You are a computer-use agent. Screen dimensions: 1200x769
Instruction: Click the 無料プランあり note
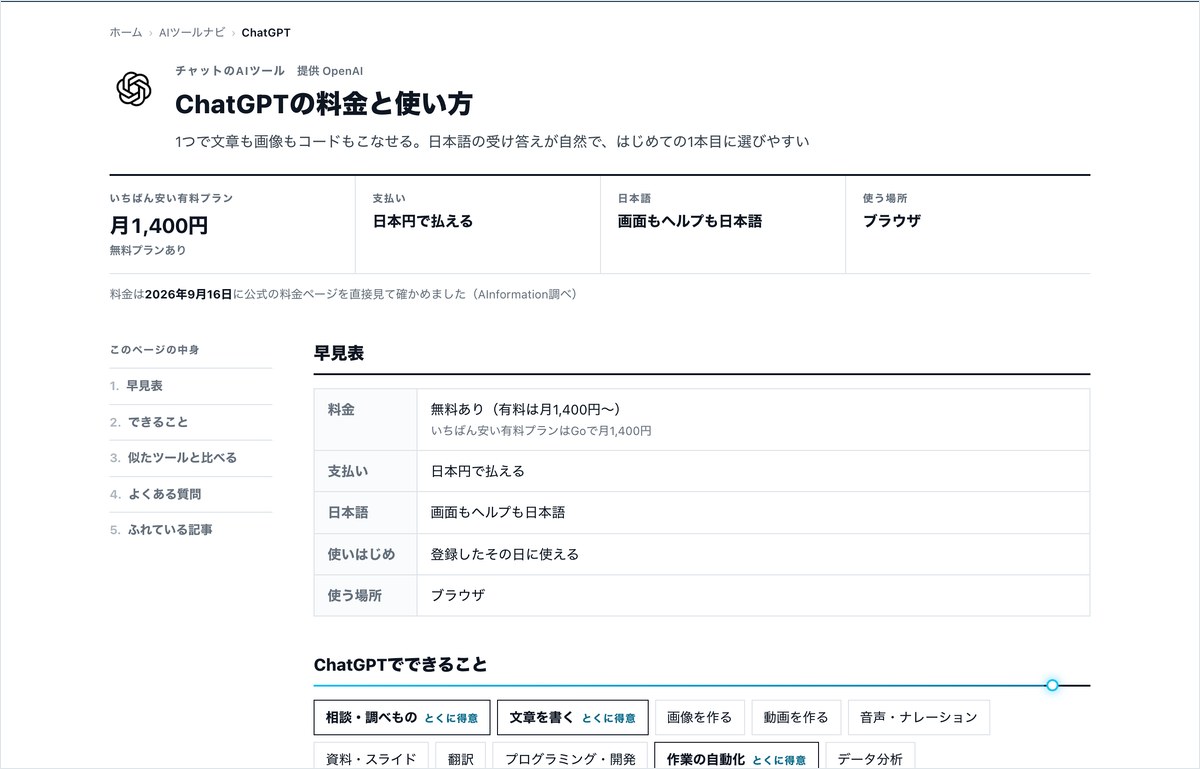(148, 250)
